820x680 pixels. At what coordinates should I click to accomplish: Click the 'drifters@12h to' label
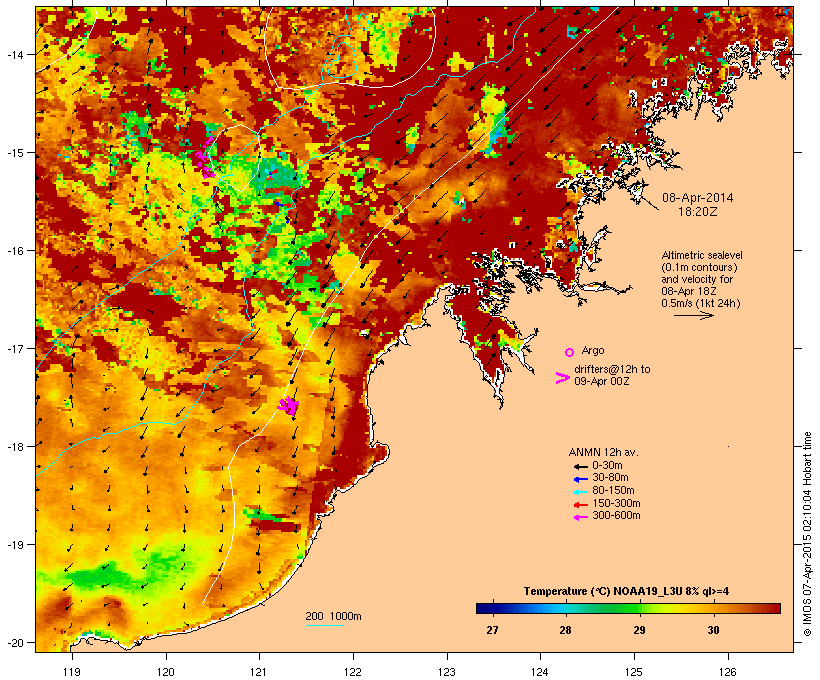(x=612, y=369)
